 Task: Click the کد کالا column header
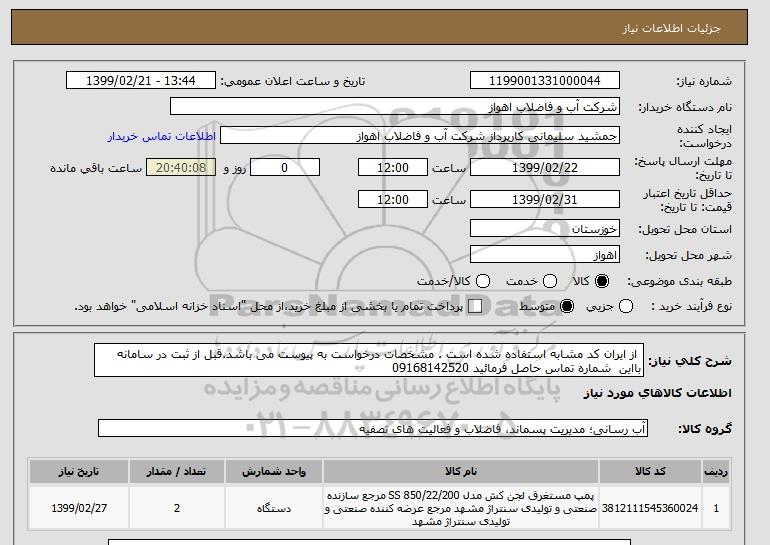[x=651, y=471]
